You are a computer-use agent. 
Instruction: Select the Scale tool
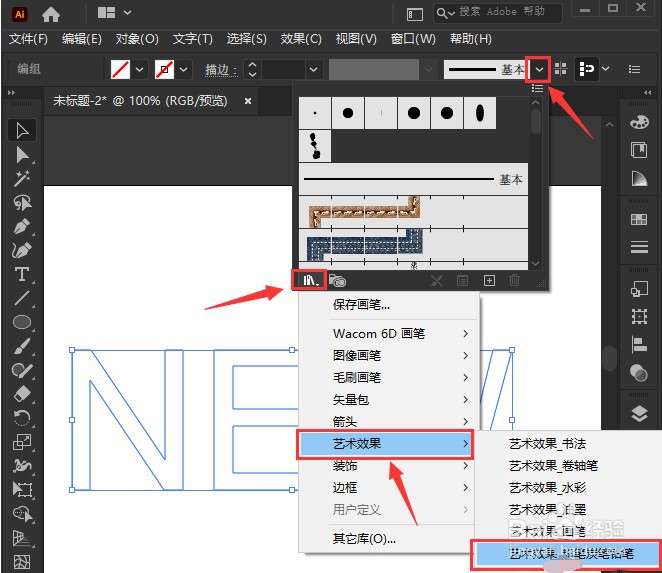[22, 442]
